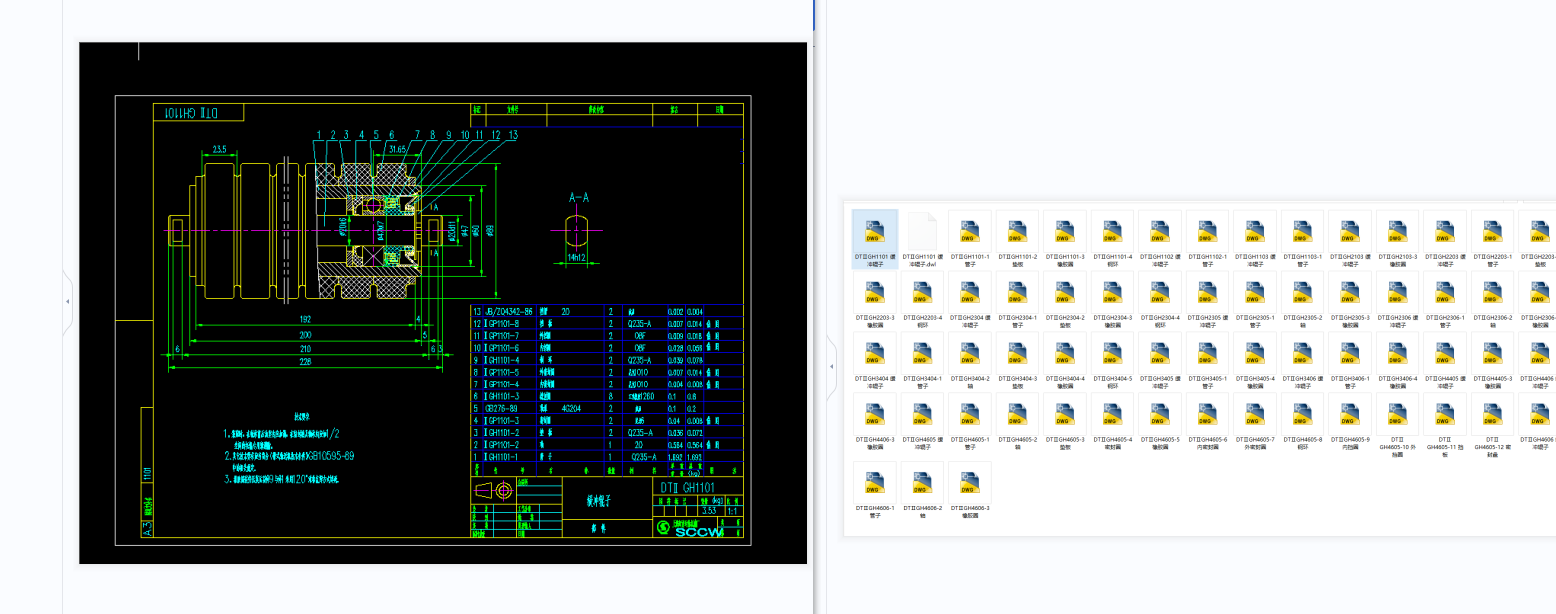Select the DTⅡGH2203-1 DWG file
This screenshot has width=1556, height=614.
click(1493, 239)
